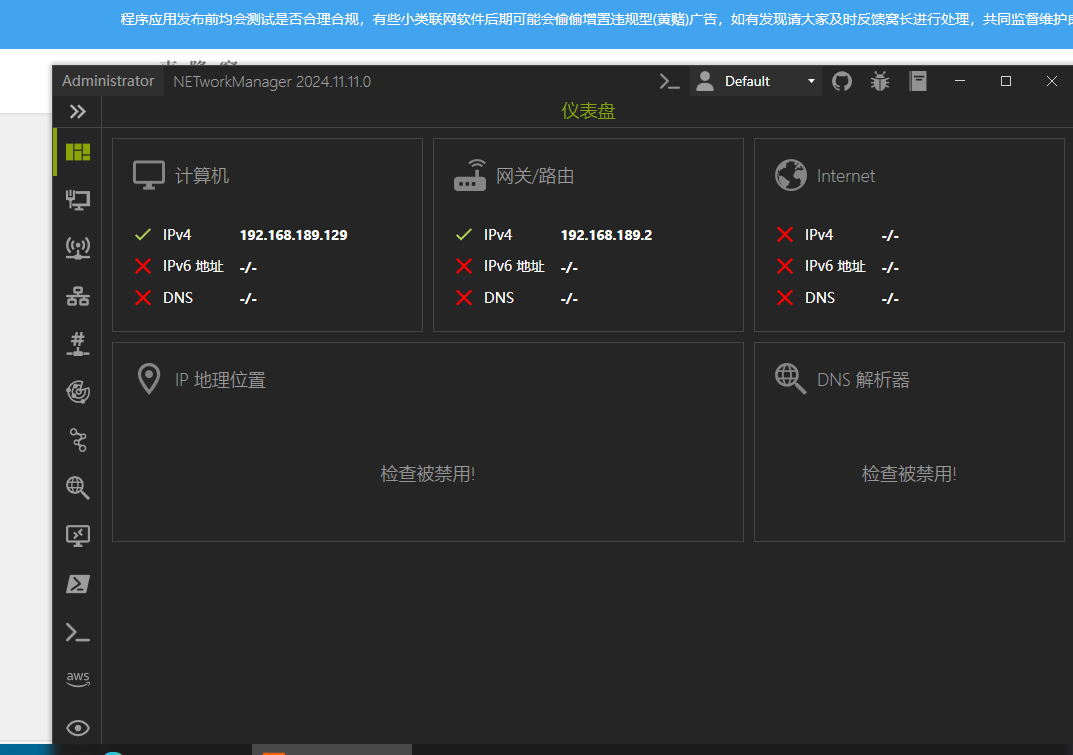Viewport: 1073px width, 755px height.
Task: Click the green check beside computer IPv4
Action: click(x=143, y=235)
